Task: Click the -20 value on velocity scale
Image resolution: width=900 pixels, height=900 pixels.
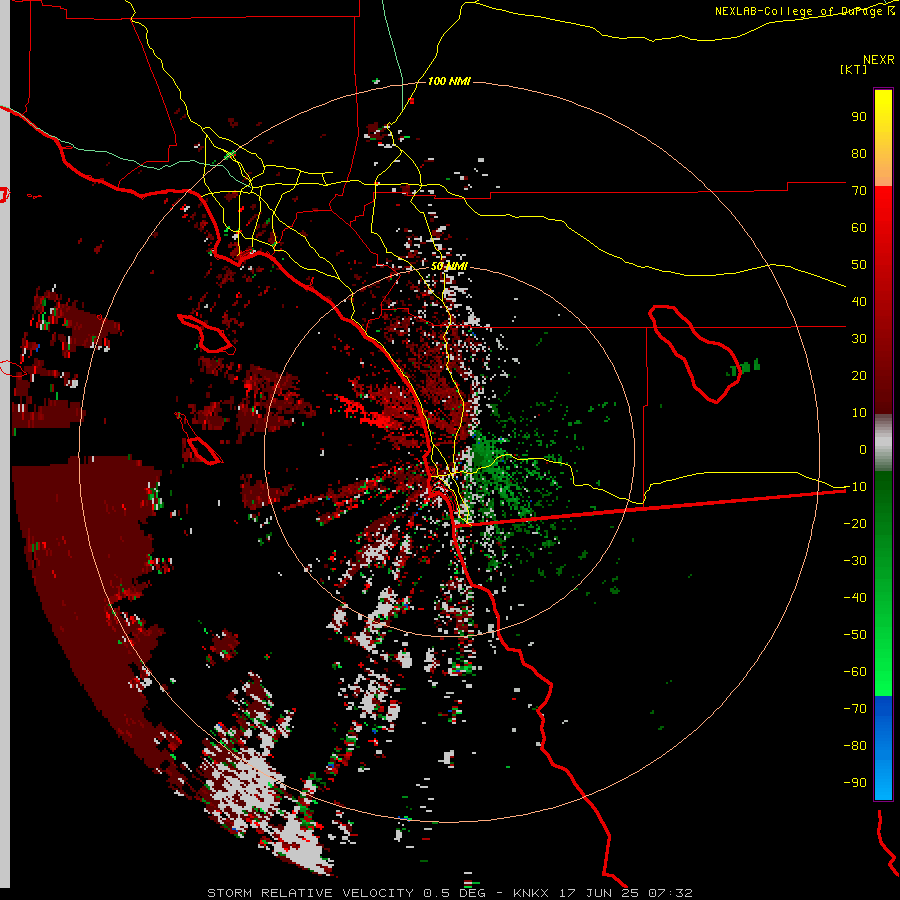Action: click(x=855, y=523)
